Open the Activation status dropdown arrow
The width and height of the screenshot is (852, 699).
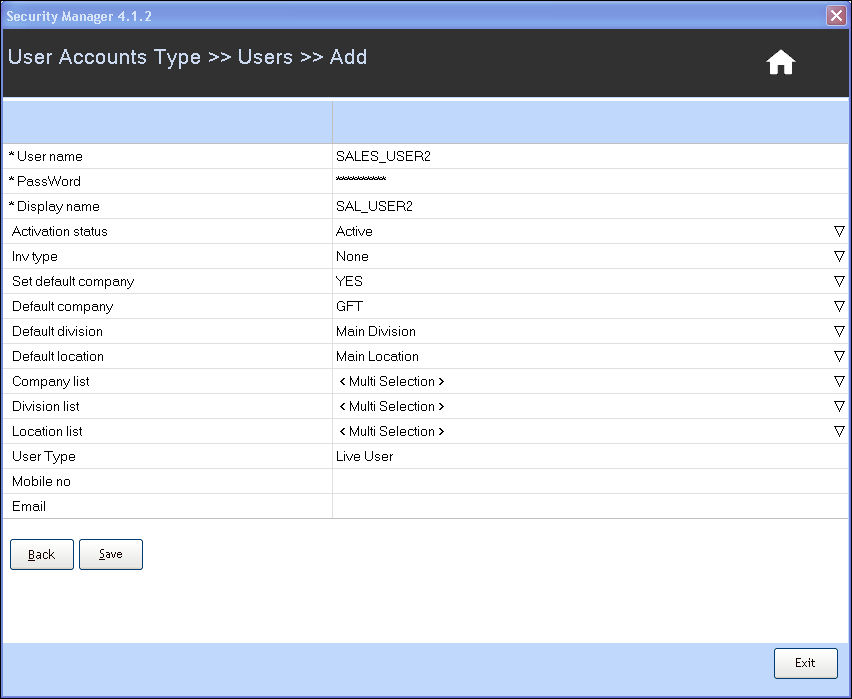tap(839, 232)
